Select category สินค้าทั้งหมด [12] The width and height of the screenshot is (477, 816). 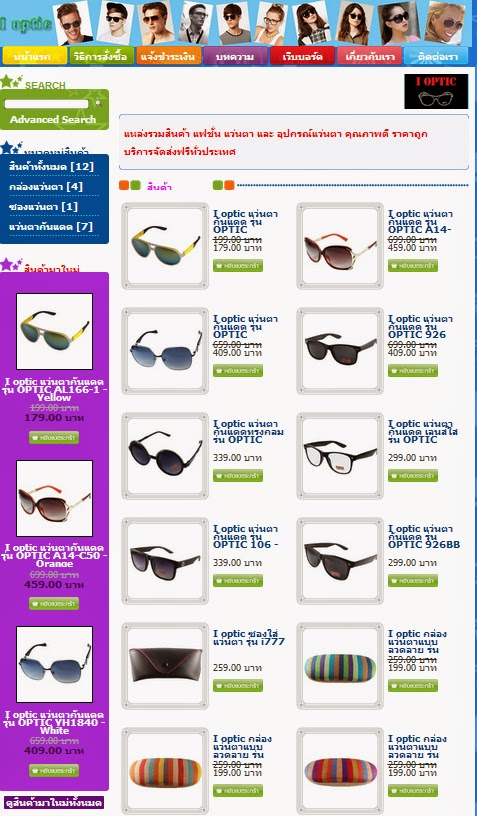[x=51, y=167]
